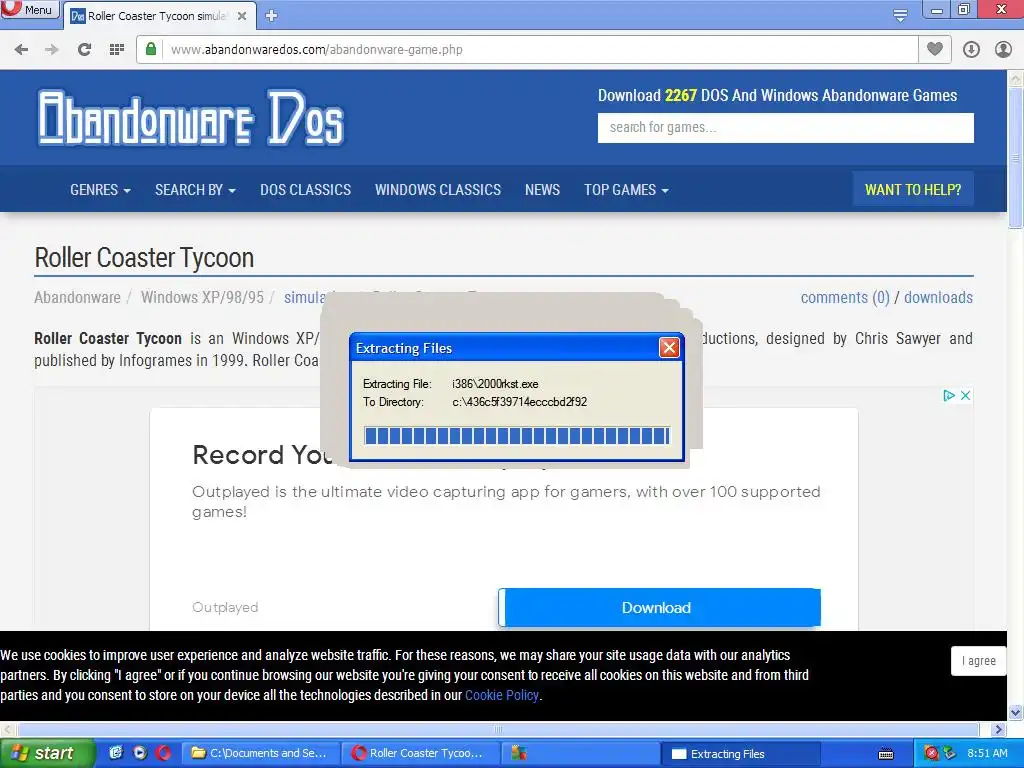Jump to the downloads link
Screen dimensions: 1024x768
tap(938, 298)
